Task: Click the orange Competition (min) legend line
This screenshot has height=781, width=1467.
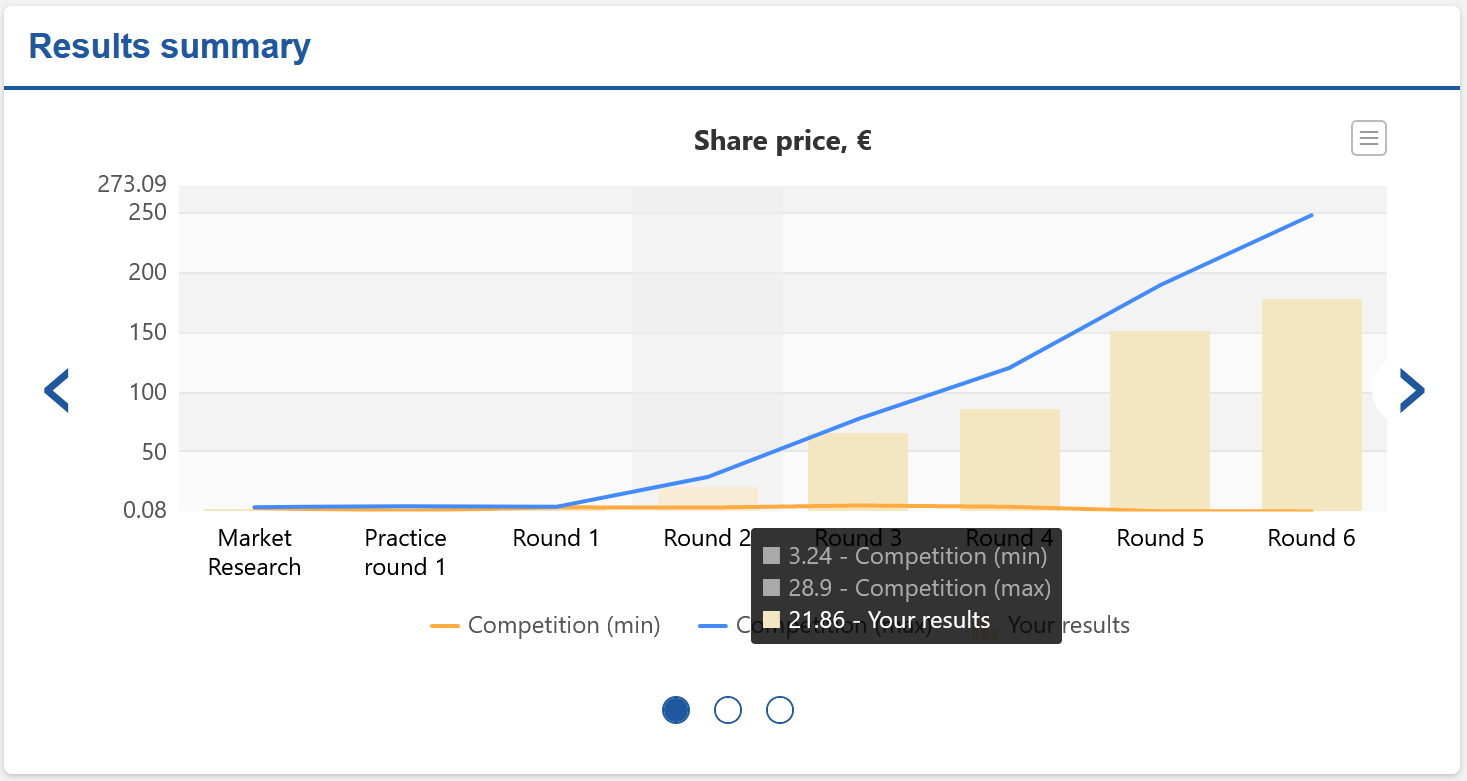Action: 444,626
